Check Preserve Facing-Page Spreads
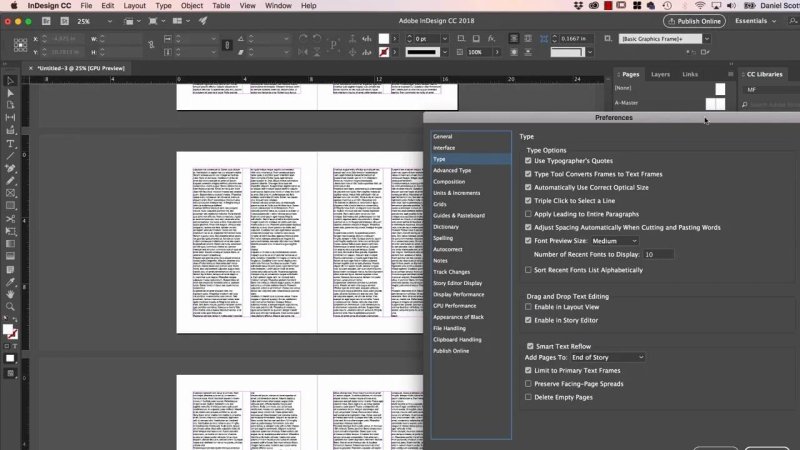This screenshot has width=800, height=450. tap(528, 384)
